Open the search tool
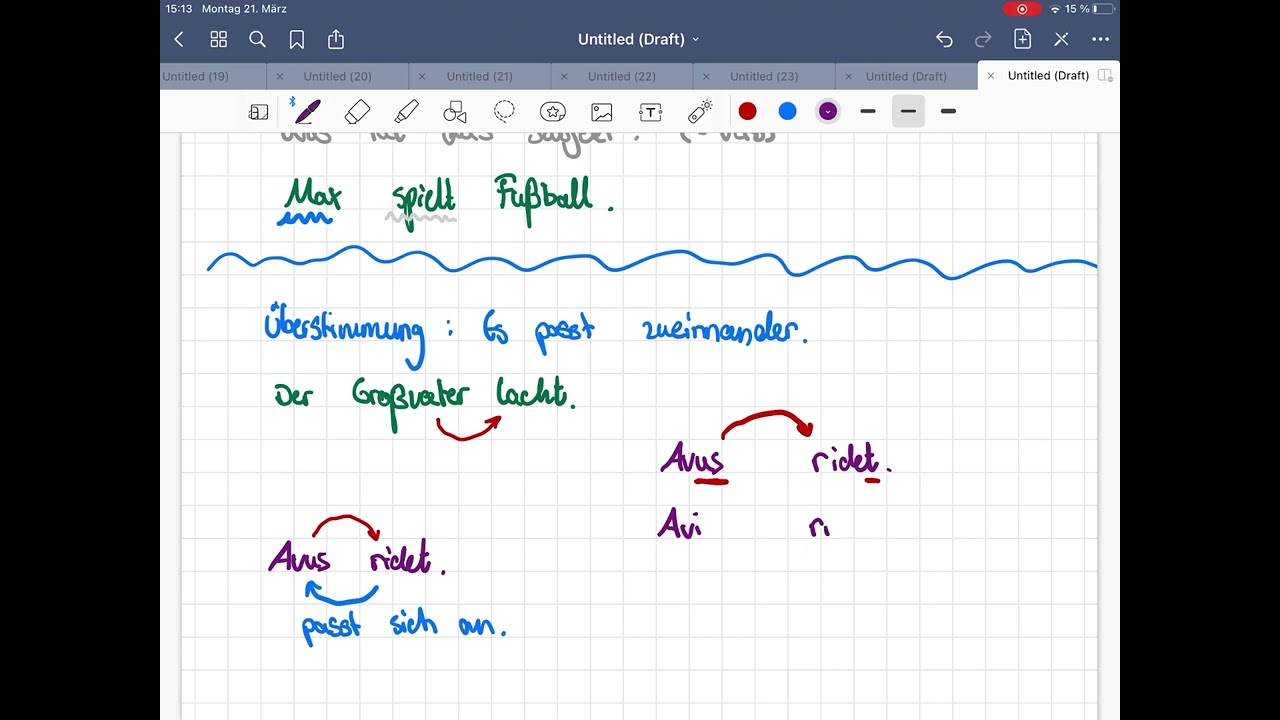The height and width of the screenshot is (720, 1280). (257, 39)
